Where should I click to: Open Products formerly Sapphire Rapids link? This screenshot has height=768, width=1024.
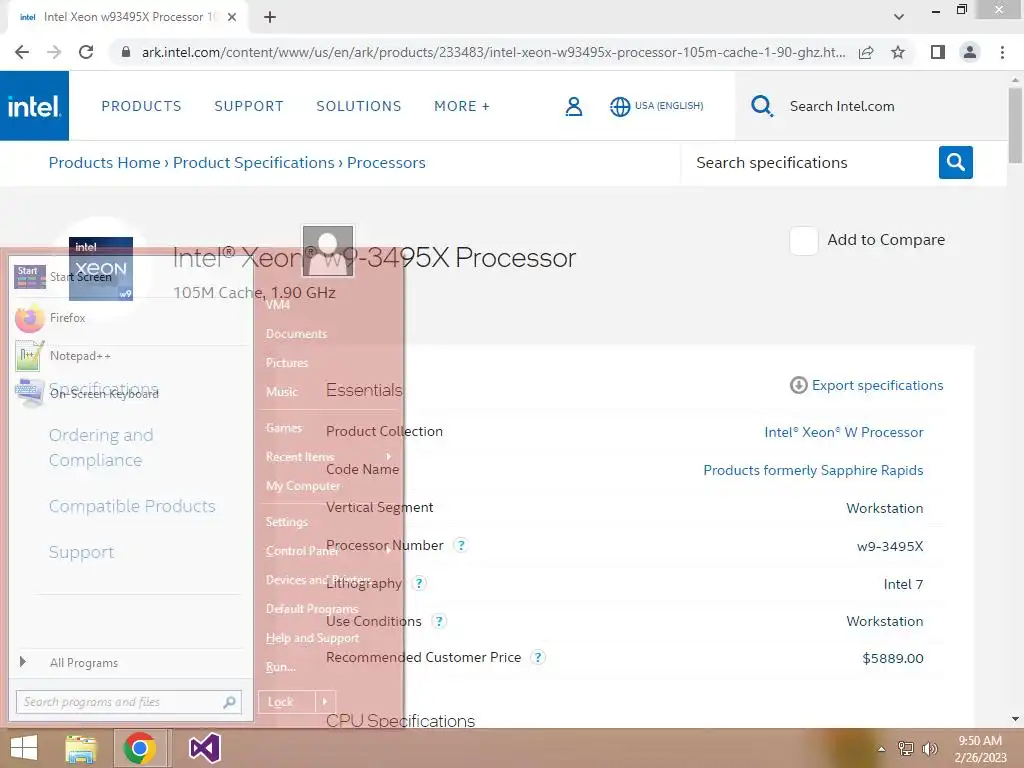(813, 470)
